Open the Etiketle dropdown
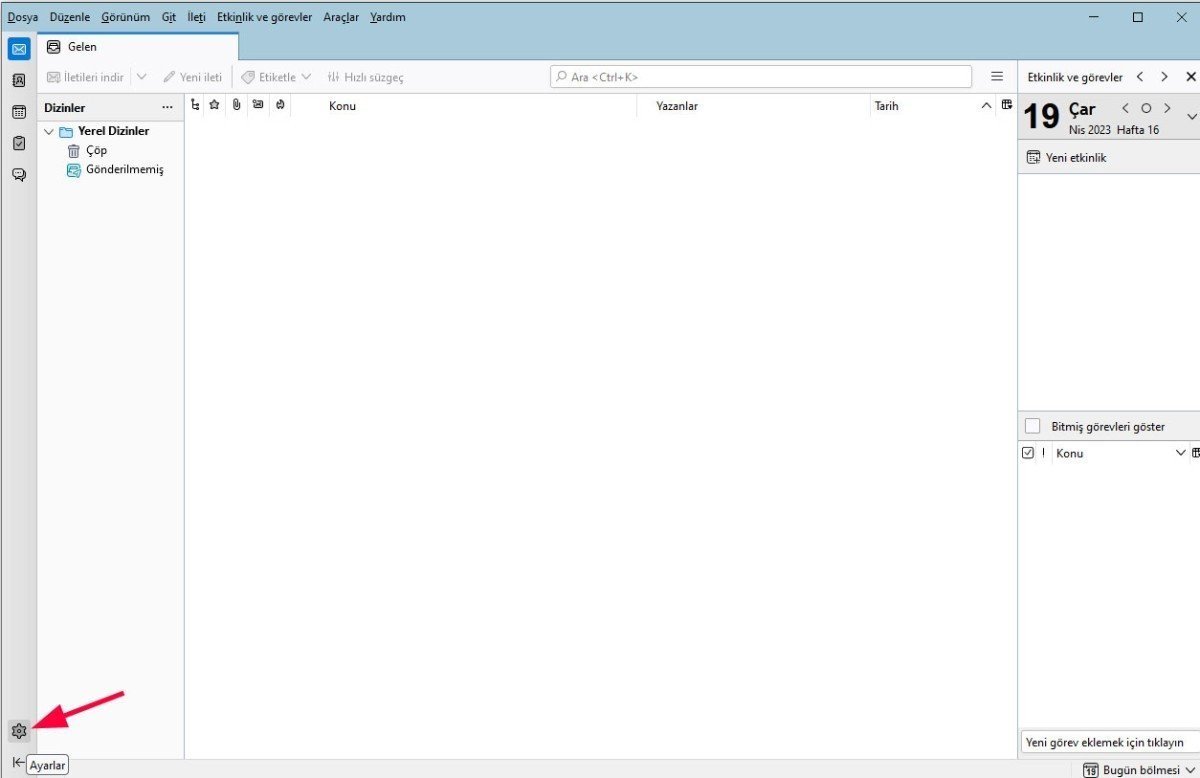 [x=276, y=76]
